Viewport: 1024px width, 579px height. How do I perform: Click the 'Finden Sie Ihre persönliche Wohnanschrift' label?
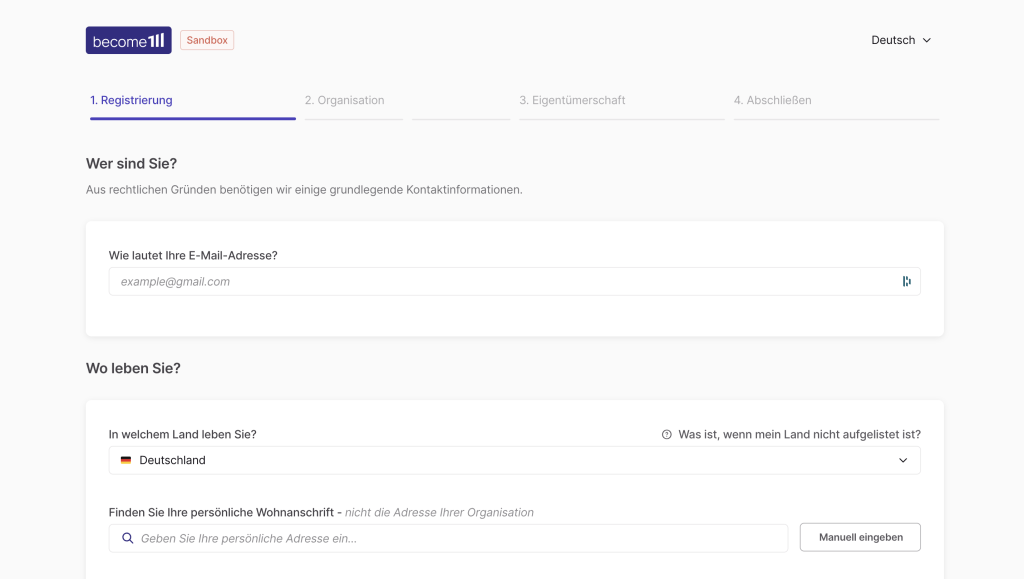(221, 512)
